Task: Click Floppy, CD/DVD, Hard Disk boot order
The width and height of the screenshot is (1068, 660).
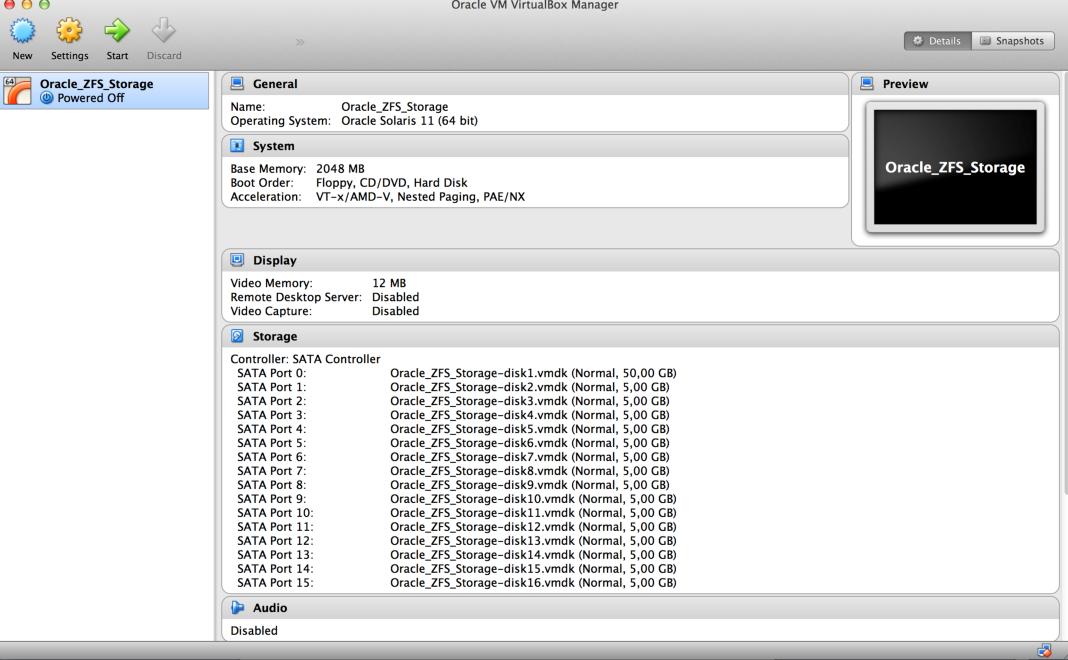Action: 392,183
